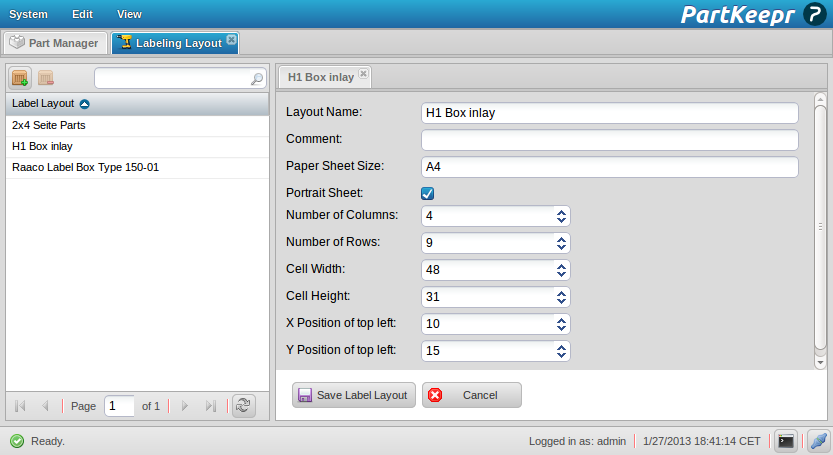This screenshot has width=833, height=455.
Task: Click the Cell Width input
Action: 488,270
